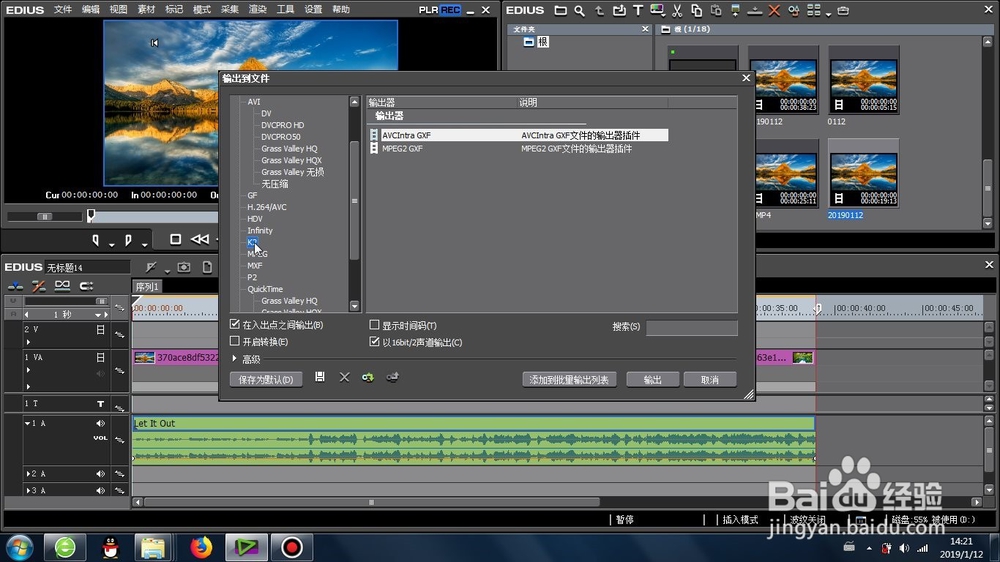Click the import preset icon in export dialog
The height and width of the screenshot is (562, 1000).
click(368, 378)
